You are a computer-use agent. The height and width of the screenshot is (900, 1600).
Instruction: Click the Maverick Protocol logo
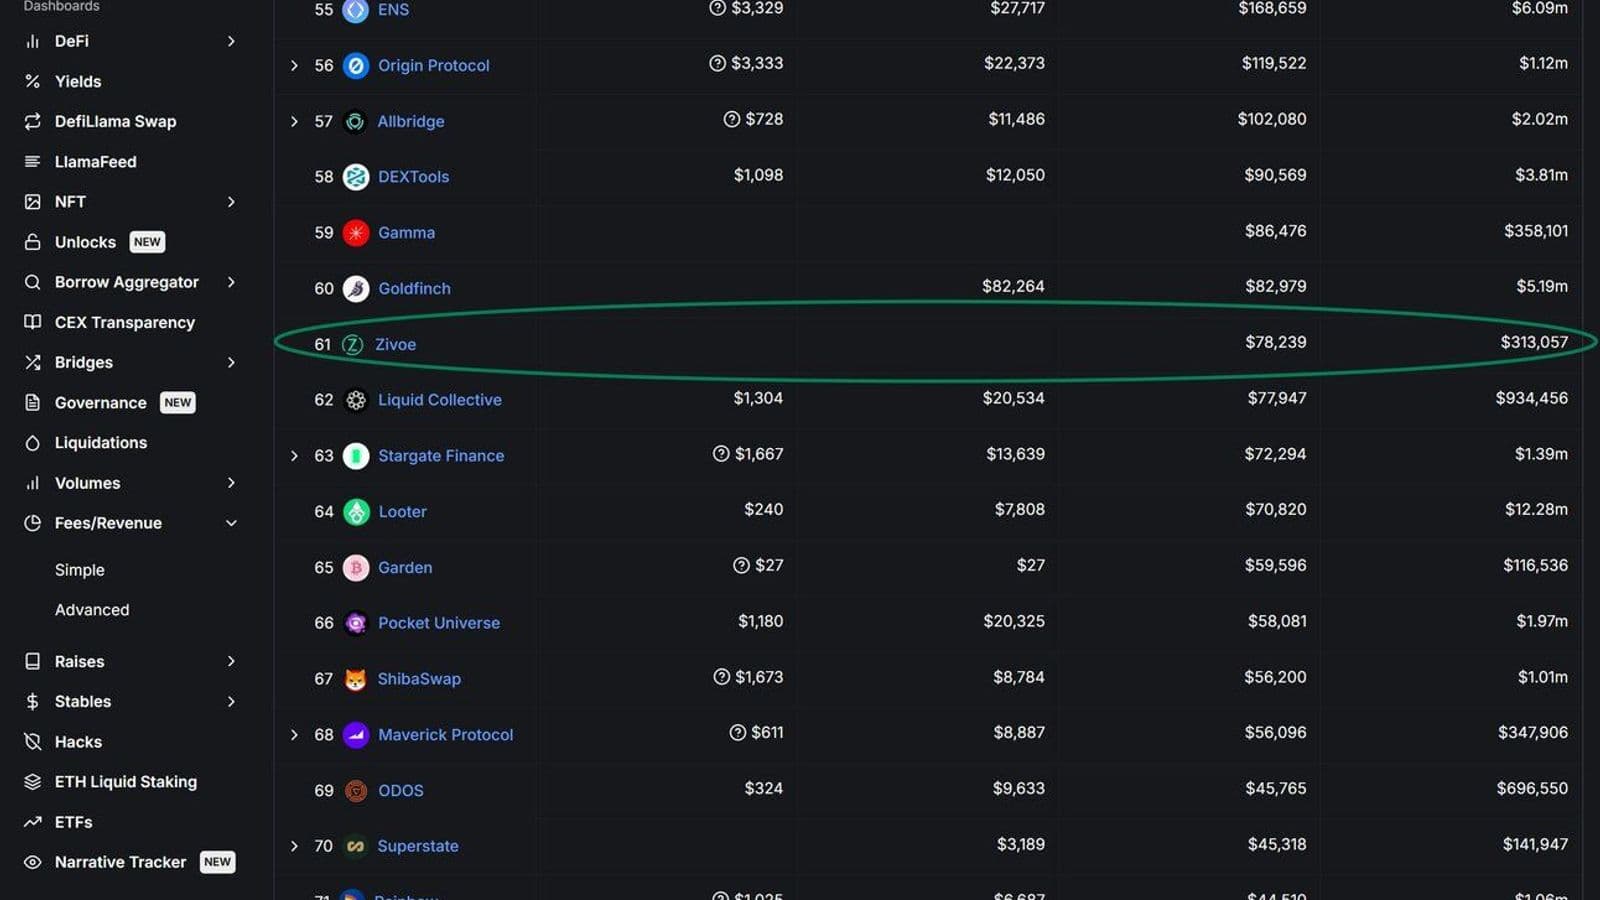[x=356, y=735]
